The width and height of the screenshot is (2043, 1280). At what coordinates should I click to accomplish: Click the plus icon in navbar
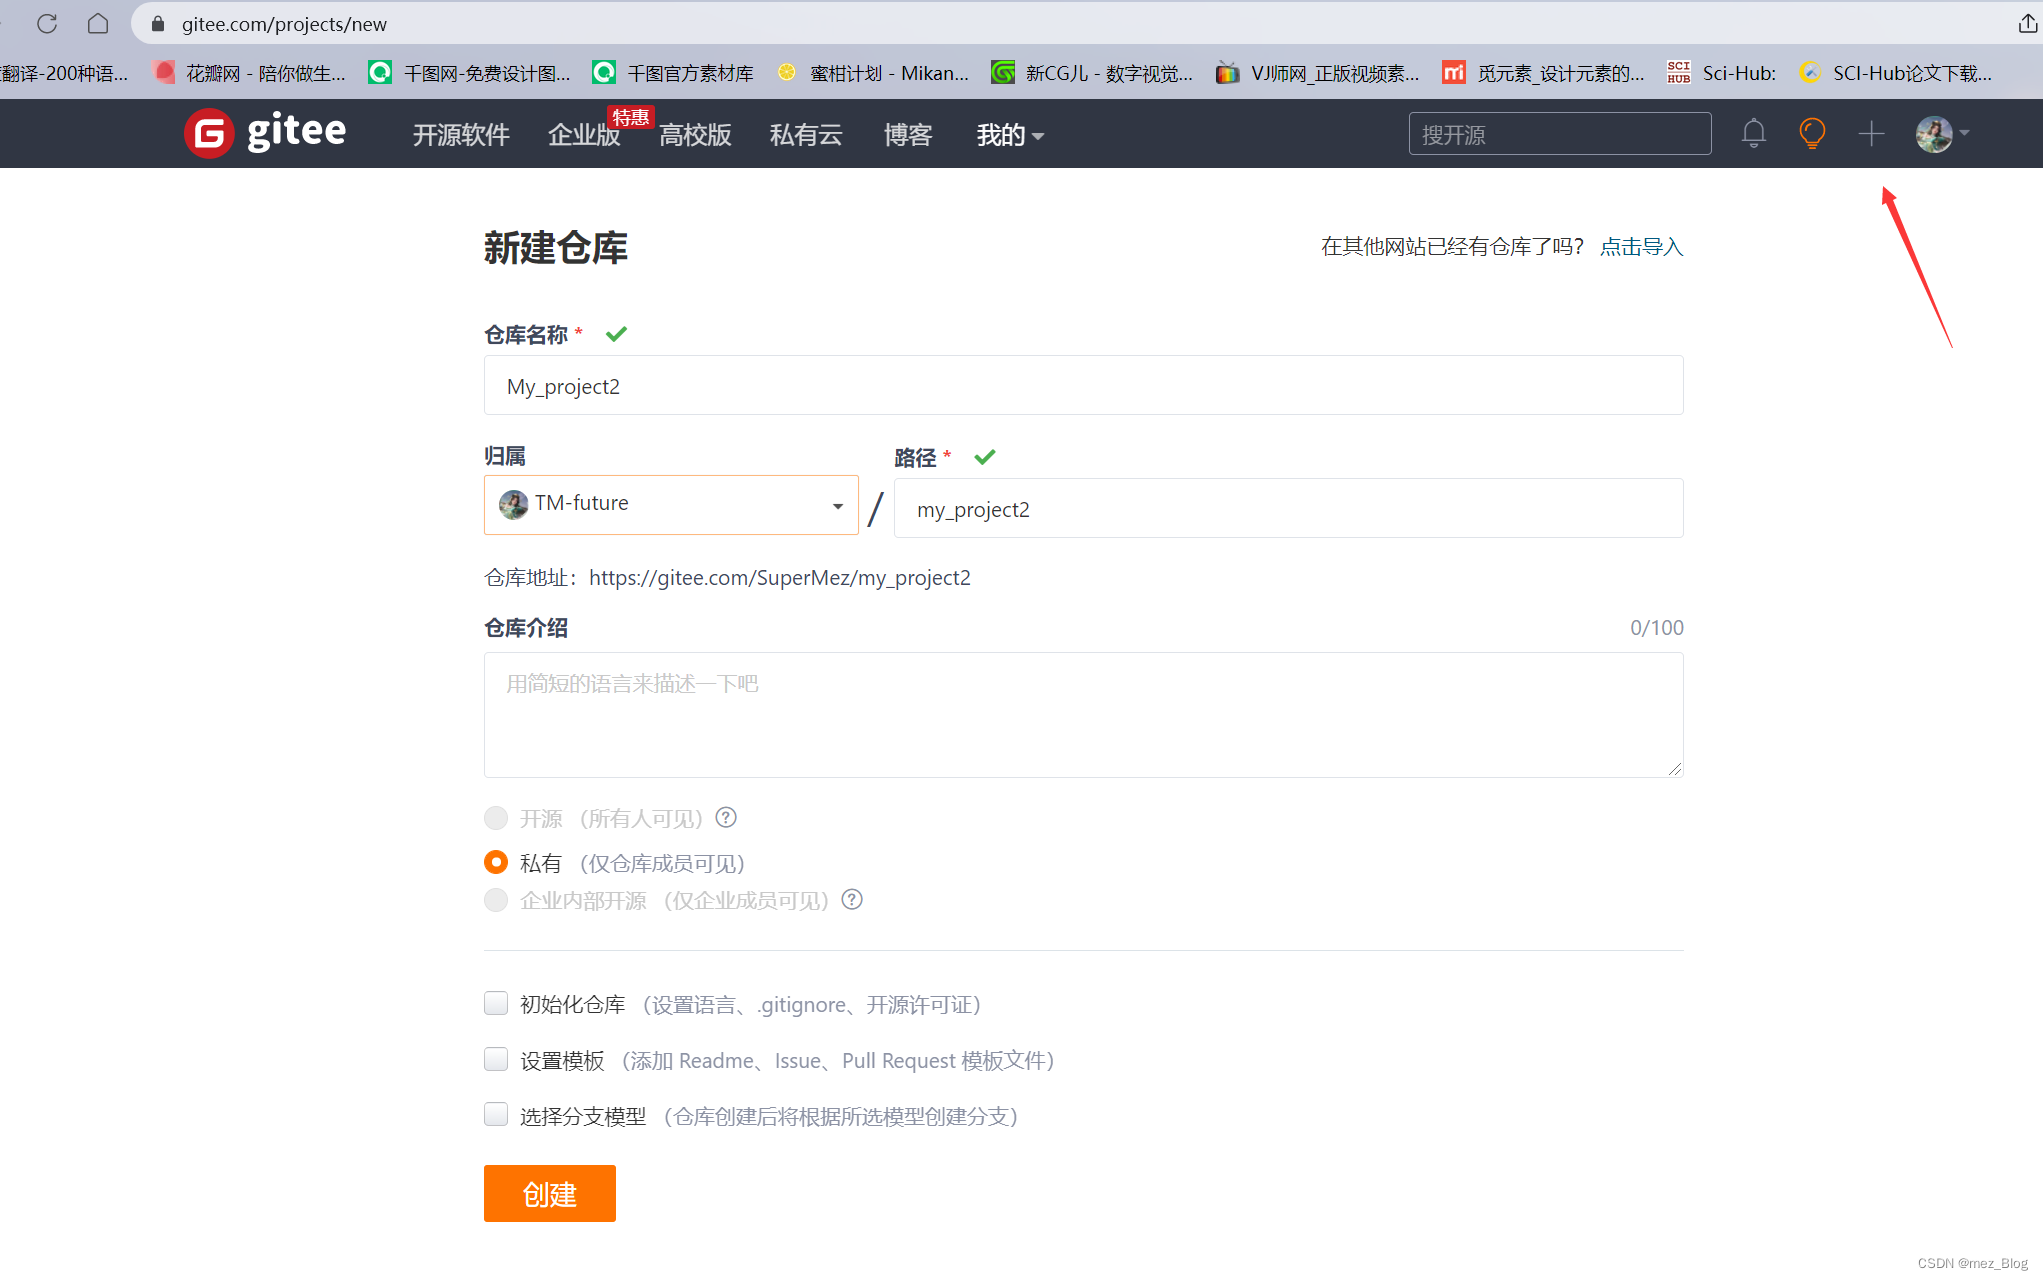pos(1871,133)
